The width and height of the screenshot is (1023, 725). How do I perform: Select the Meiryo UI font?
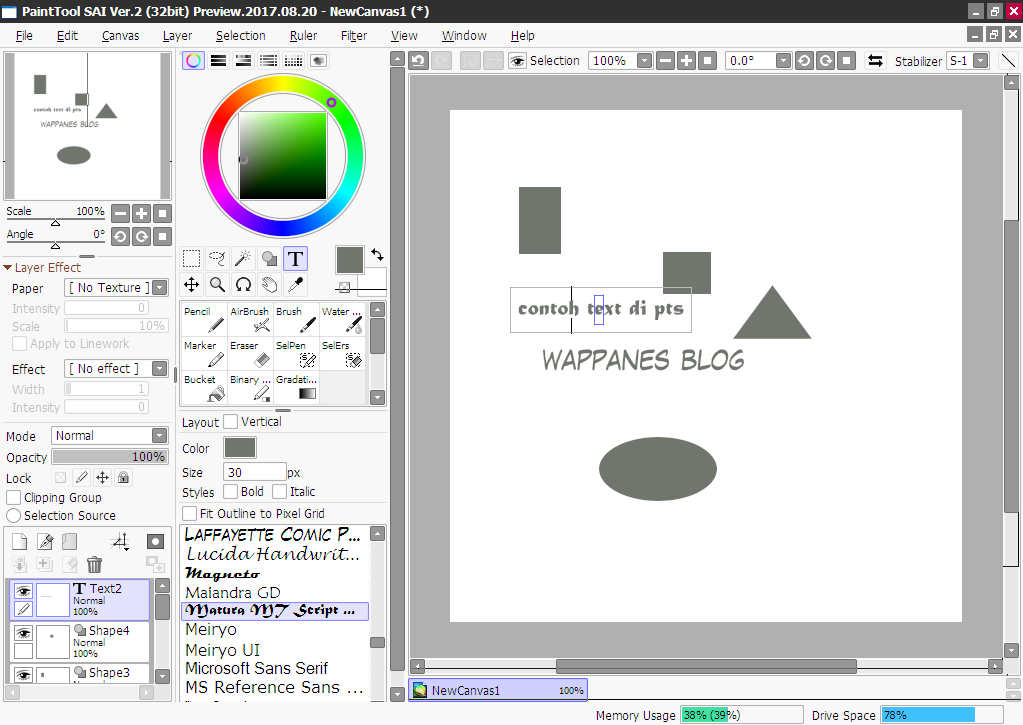coord(221,649)
